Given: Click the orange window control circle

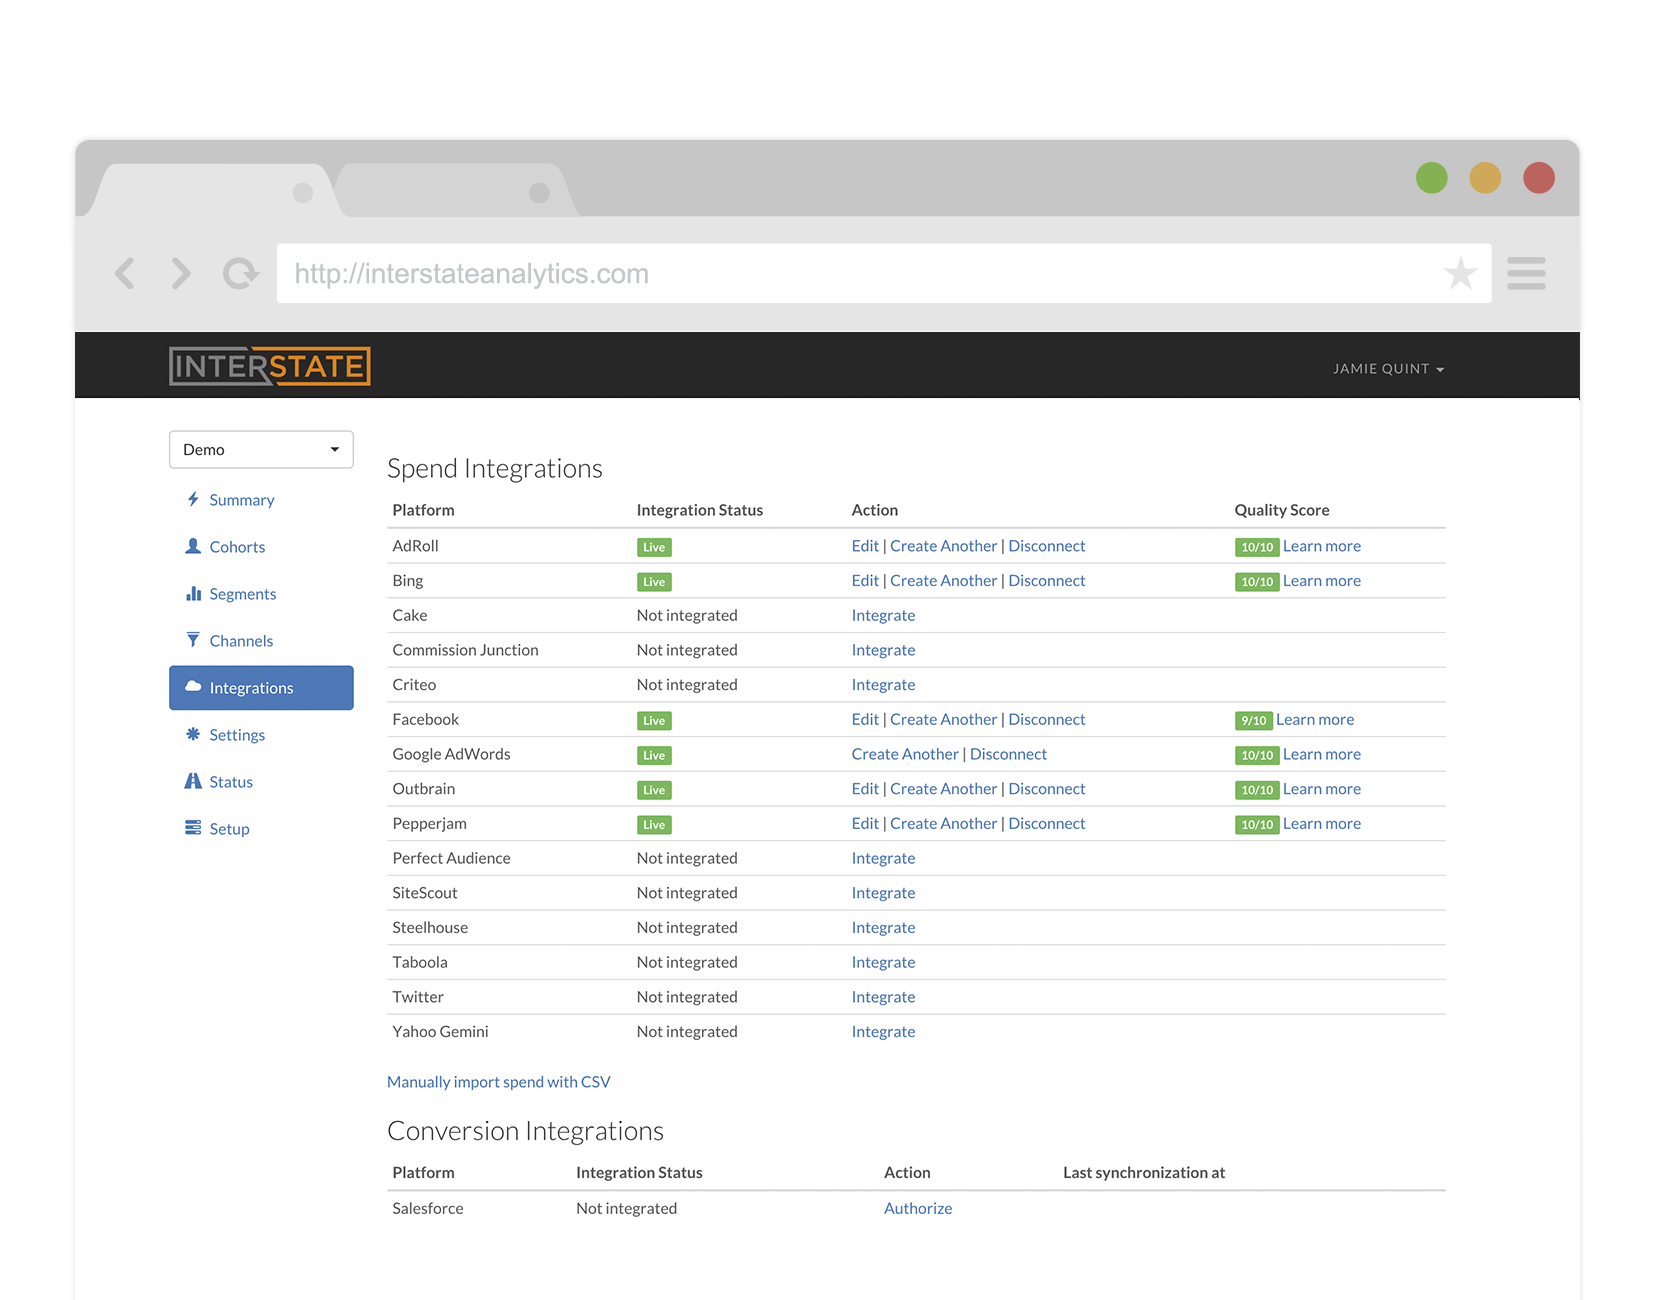Looking at the screenshot, I should (1485, 178).
